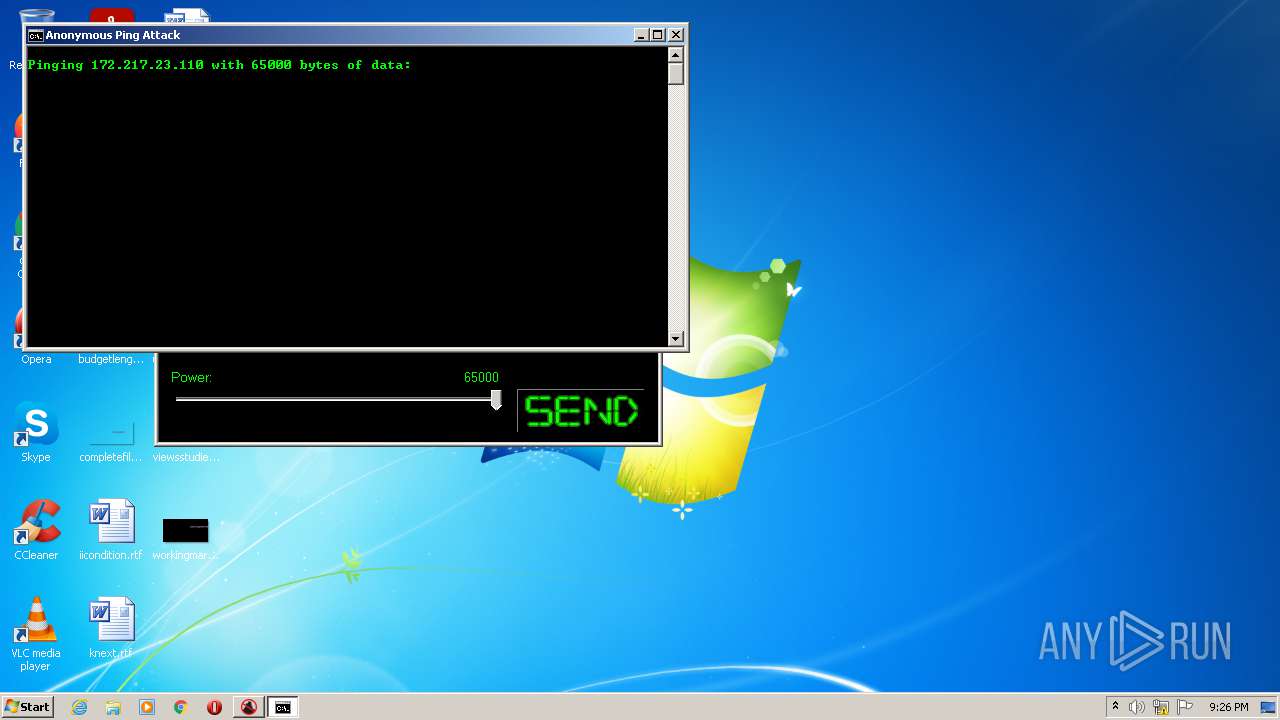Launch Internet Explorer from the taskbar
Image resolution: width=1280 pixels, height=720 pixels.
pos(79,707)
